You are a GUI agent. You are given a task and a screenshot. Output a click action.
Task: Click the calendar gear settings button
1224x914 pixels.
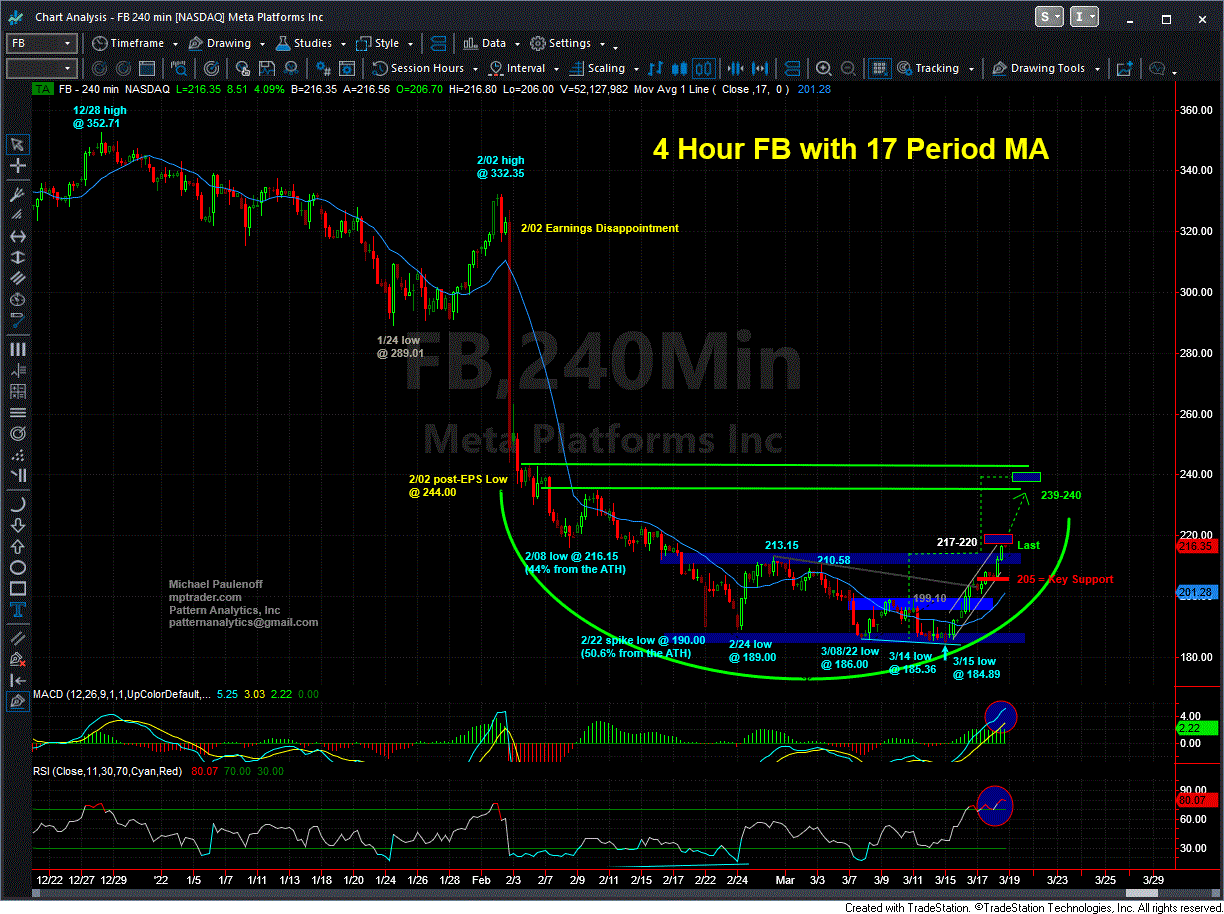coord(348,68)
